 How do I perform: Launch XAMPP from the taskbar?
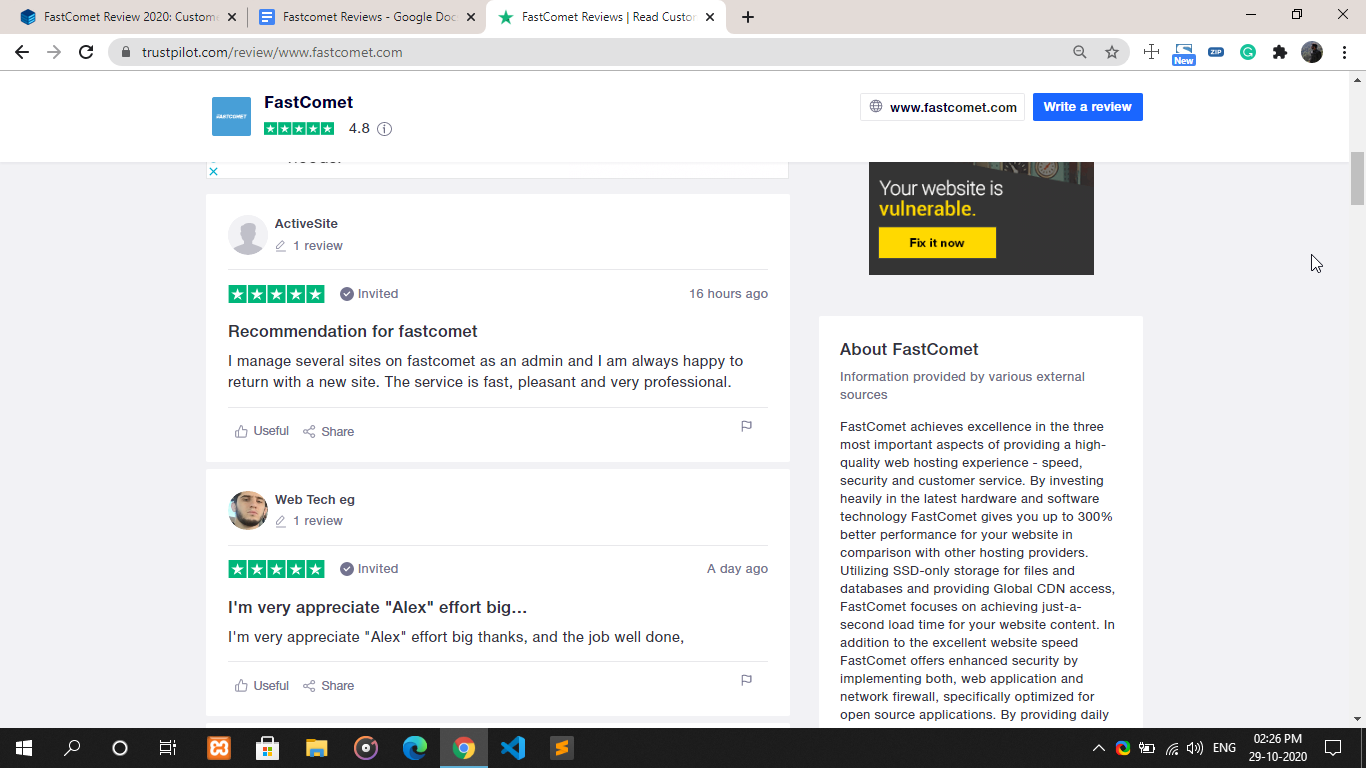point(219,748)
